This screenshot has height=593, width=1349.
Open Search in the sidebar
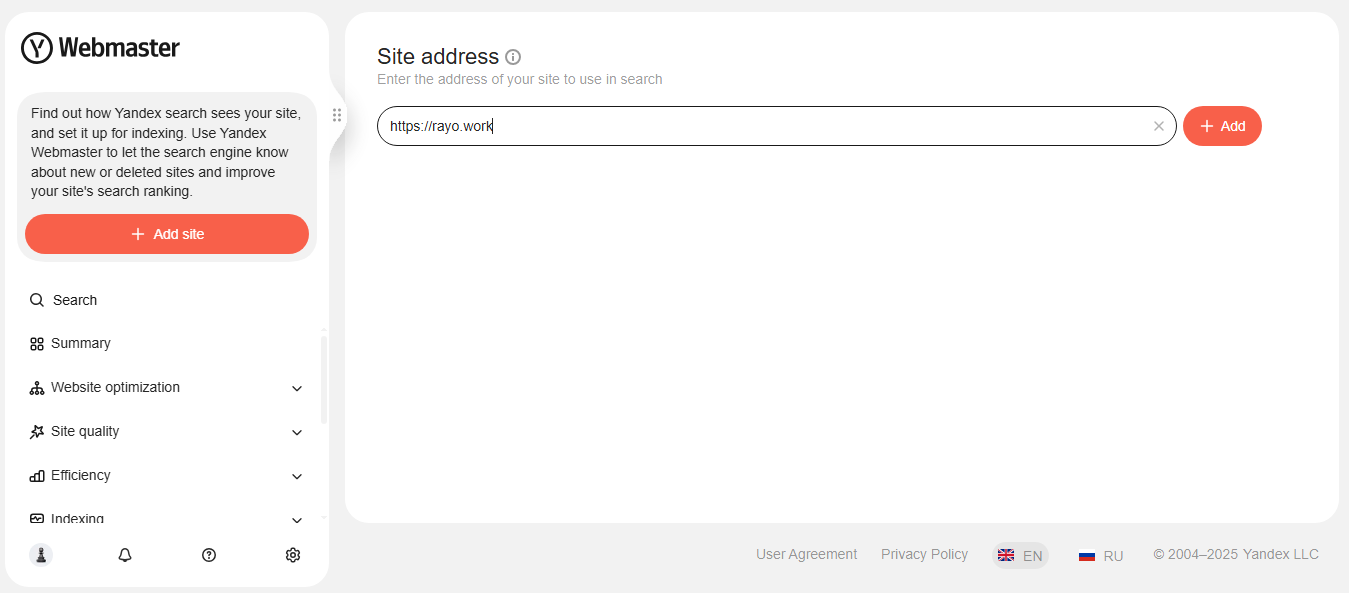[74, 300]
